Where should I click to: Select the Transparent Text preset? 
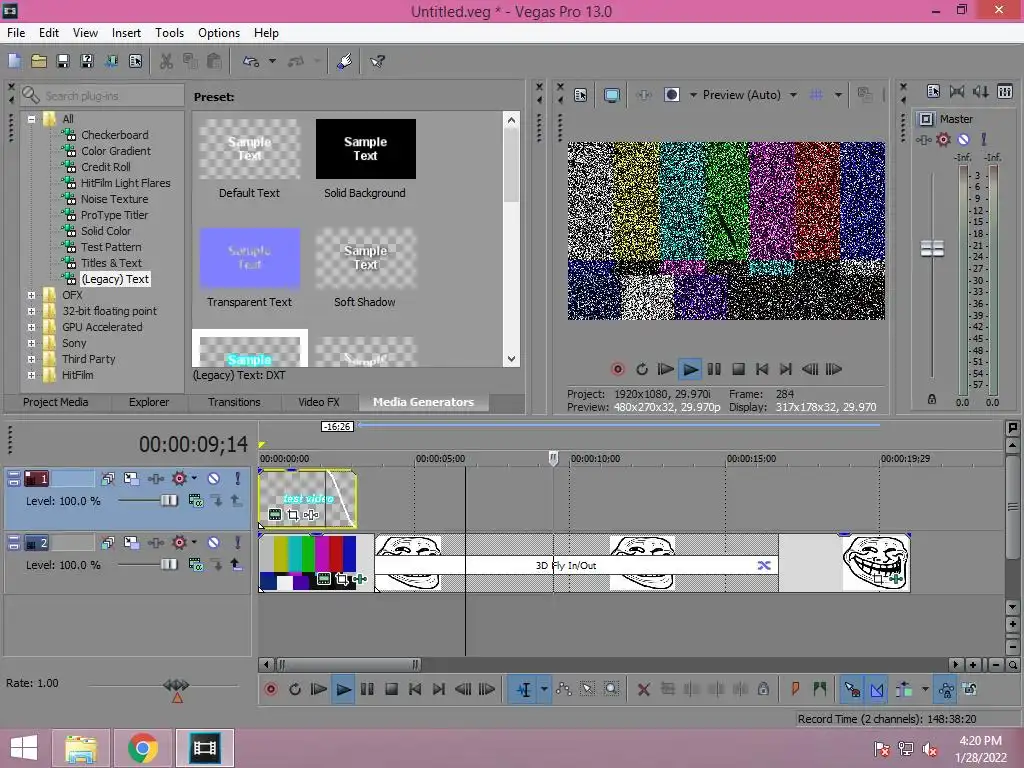click(249, 268)
